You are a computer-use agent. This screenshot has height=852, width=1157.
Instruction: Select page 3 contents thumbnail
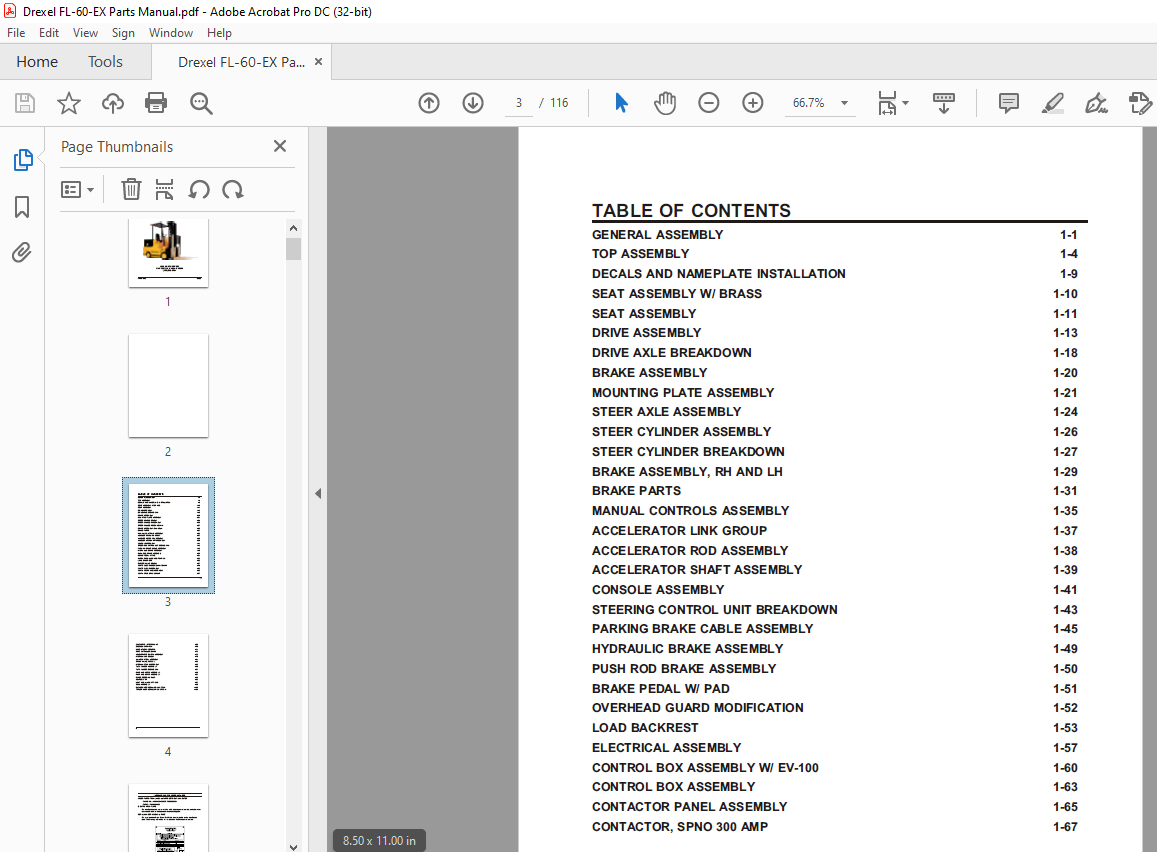click(x=168, y=535)
